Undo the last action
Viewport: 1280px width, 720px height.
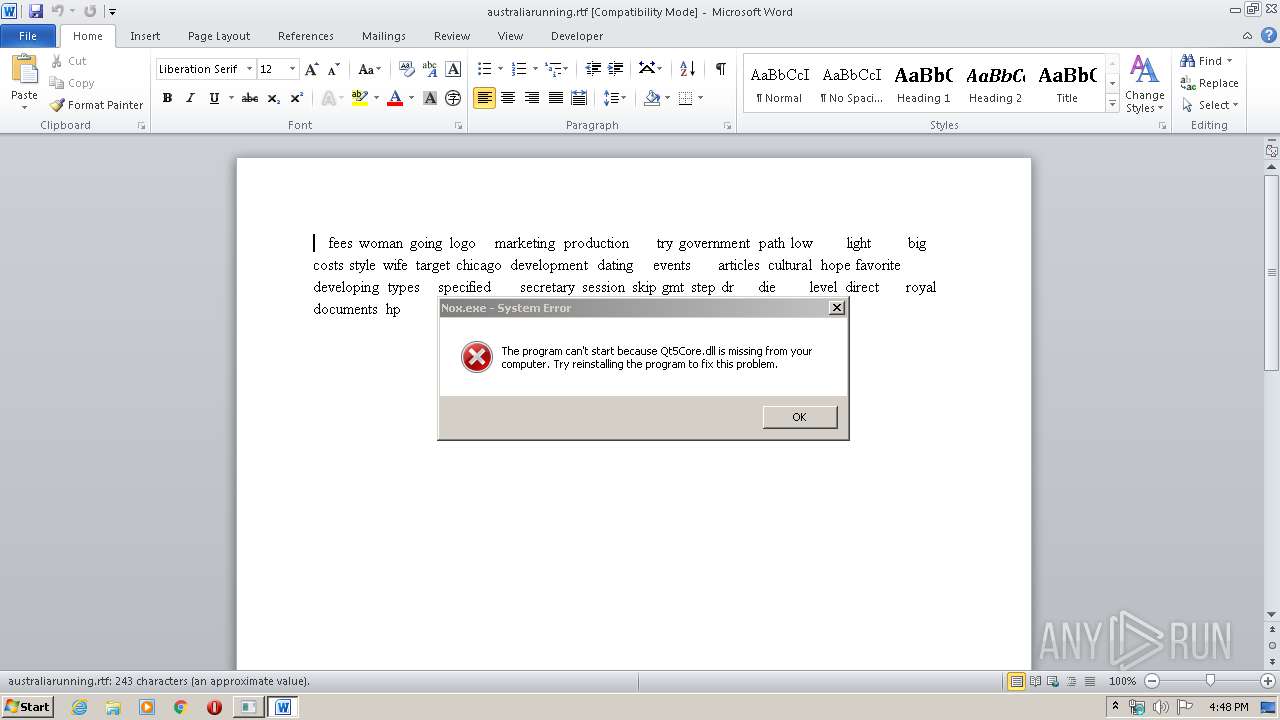pos(57,11)
